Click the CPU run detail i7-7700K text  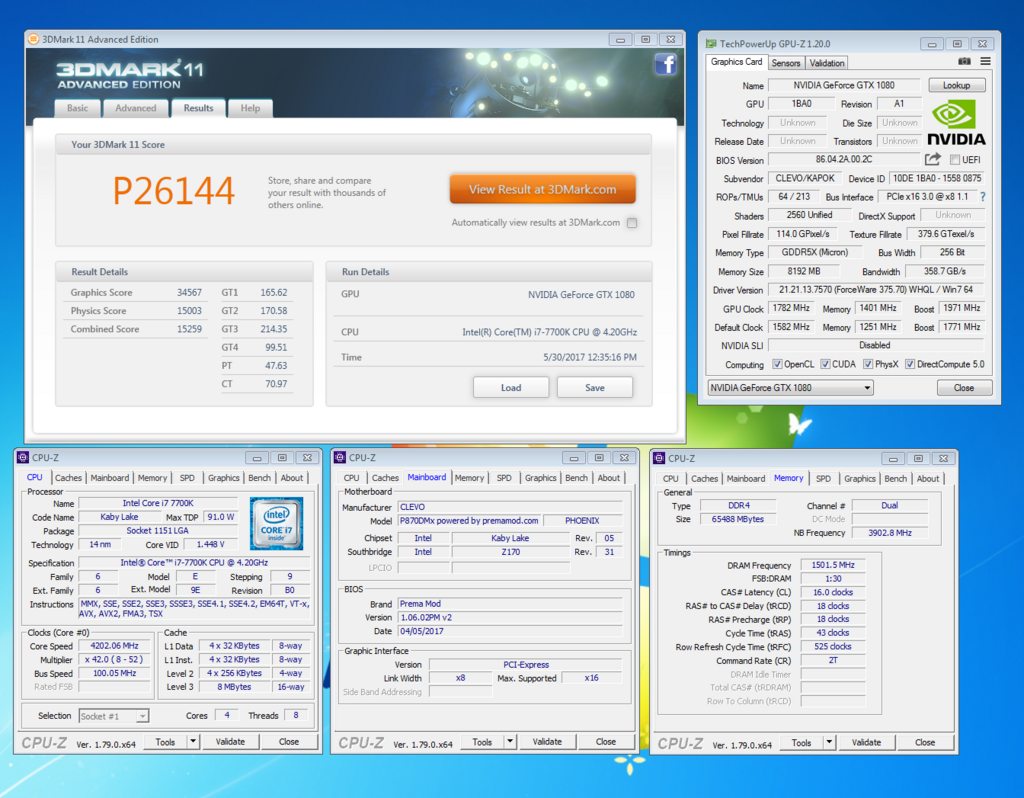(x=550, y=332)
